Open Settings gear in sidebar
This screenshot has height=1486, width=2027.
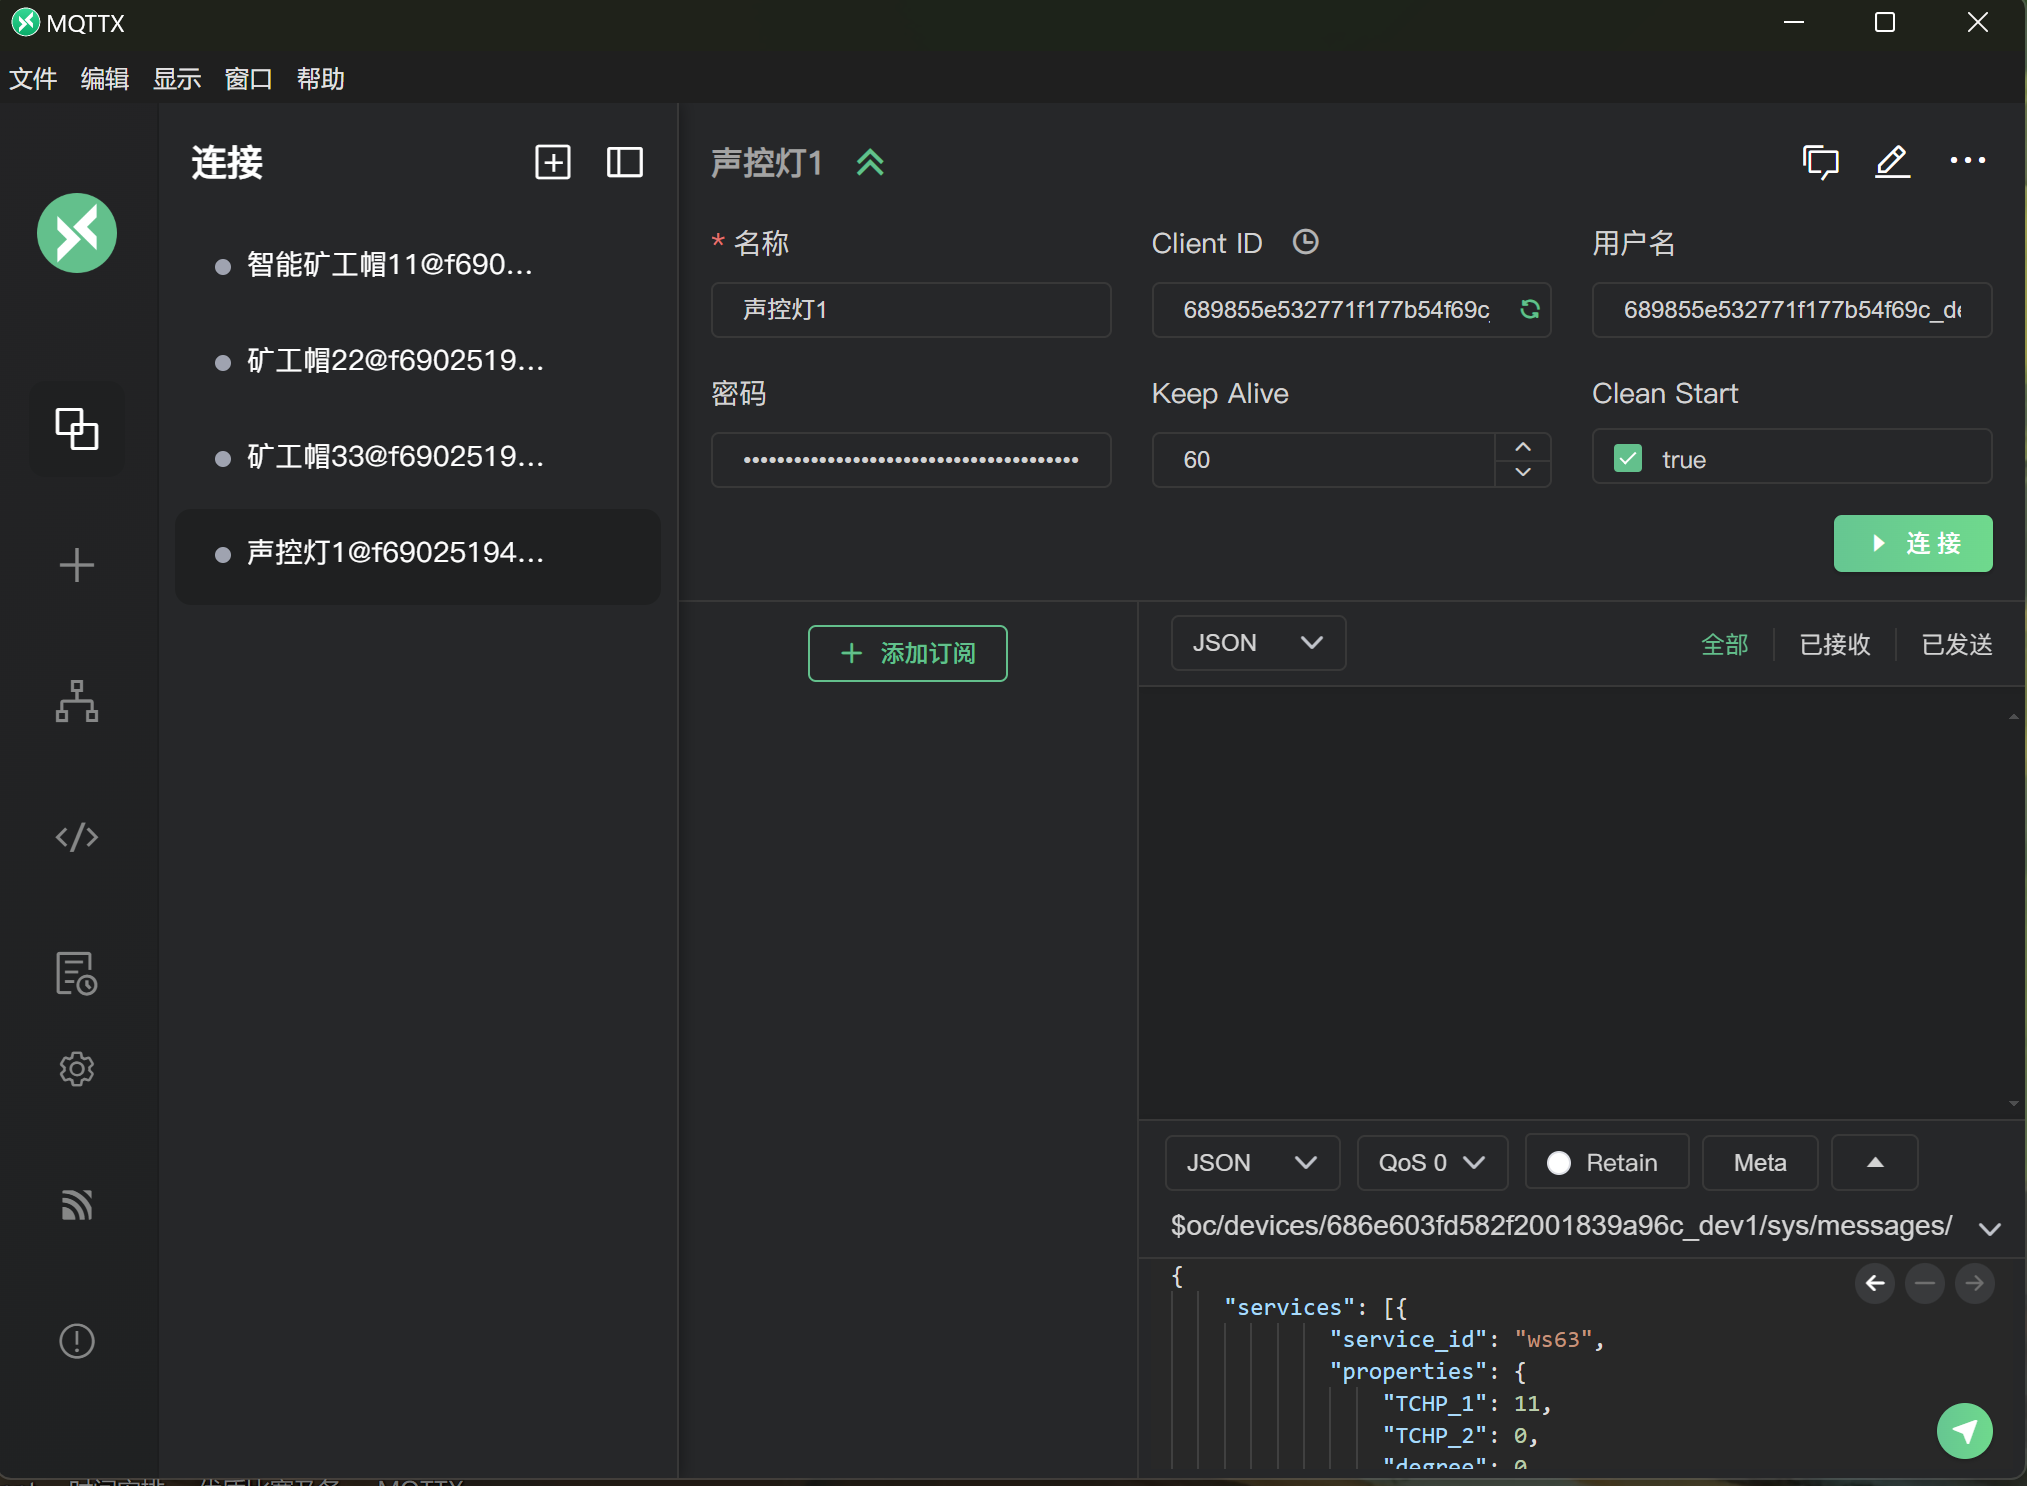coord(77,1069)
